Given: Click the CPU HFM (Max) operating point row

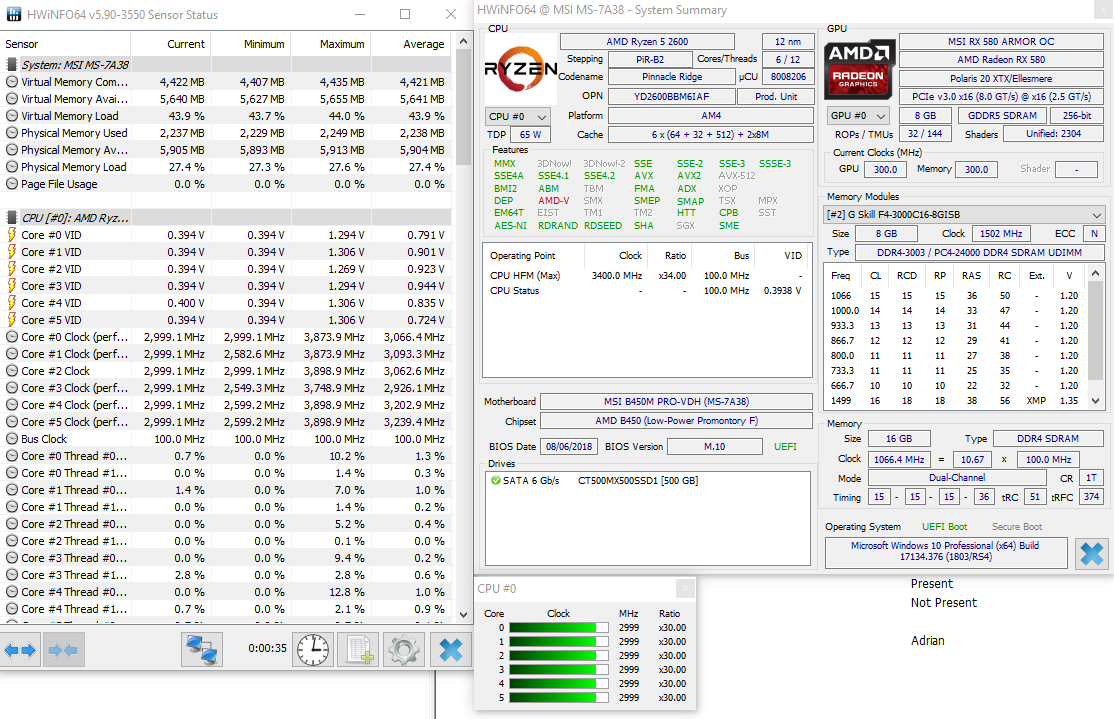Looking at the screenshot, I should pos(647,275).
